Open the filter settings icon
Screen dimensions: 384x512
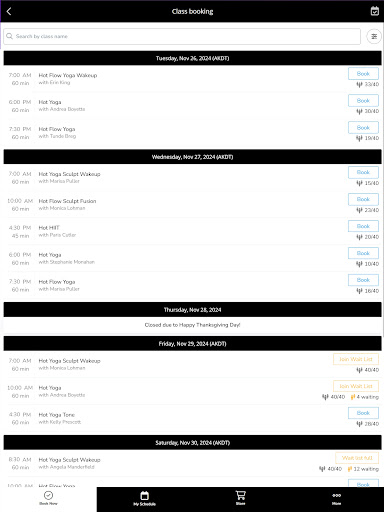click(374, 36)
